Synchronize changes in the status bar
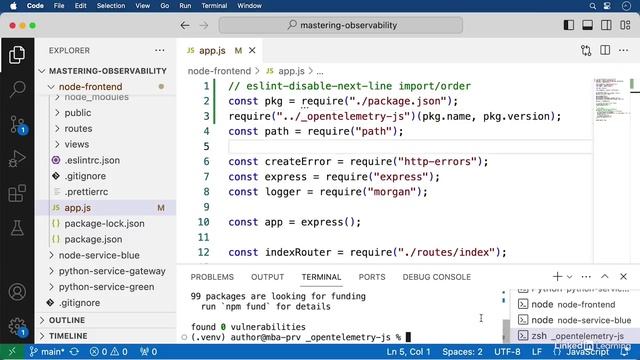This screenshot has width=640, height=360. (74, 351)
